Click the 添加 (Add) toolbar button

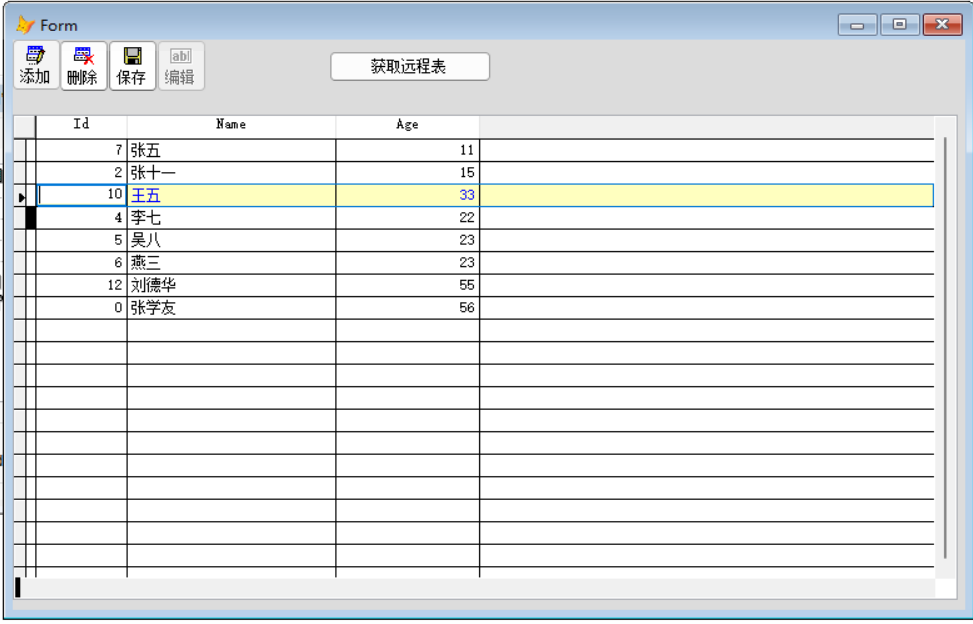click(36, 66)
